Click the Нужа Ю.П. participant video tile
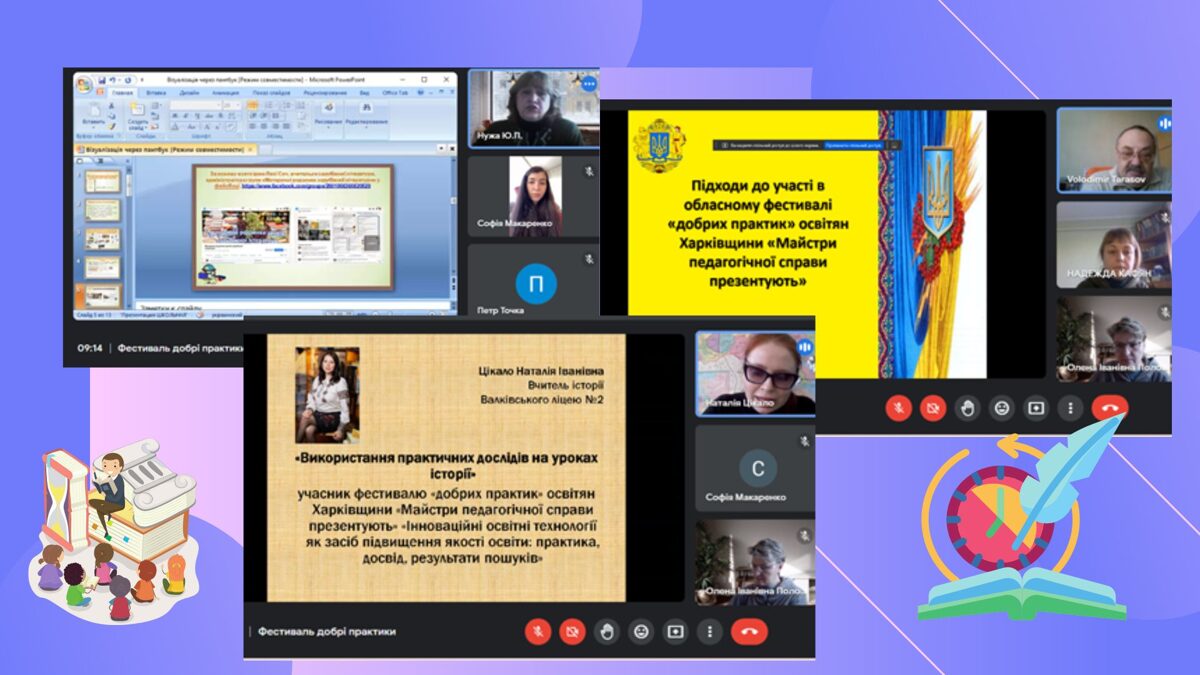The width and height of the screenshot is (1200, 675). (x=533, y=109)
